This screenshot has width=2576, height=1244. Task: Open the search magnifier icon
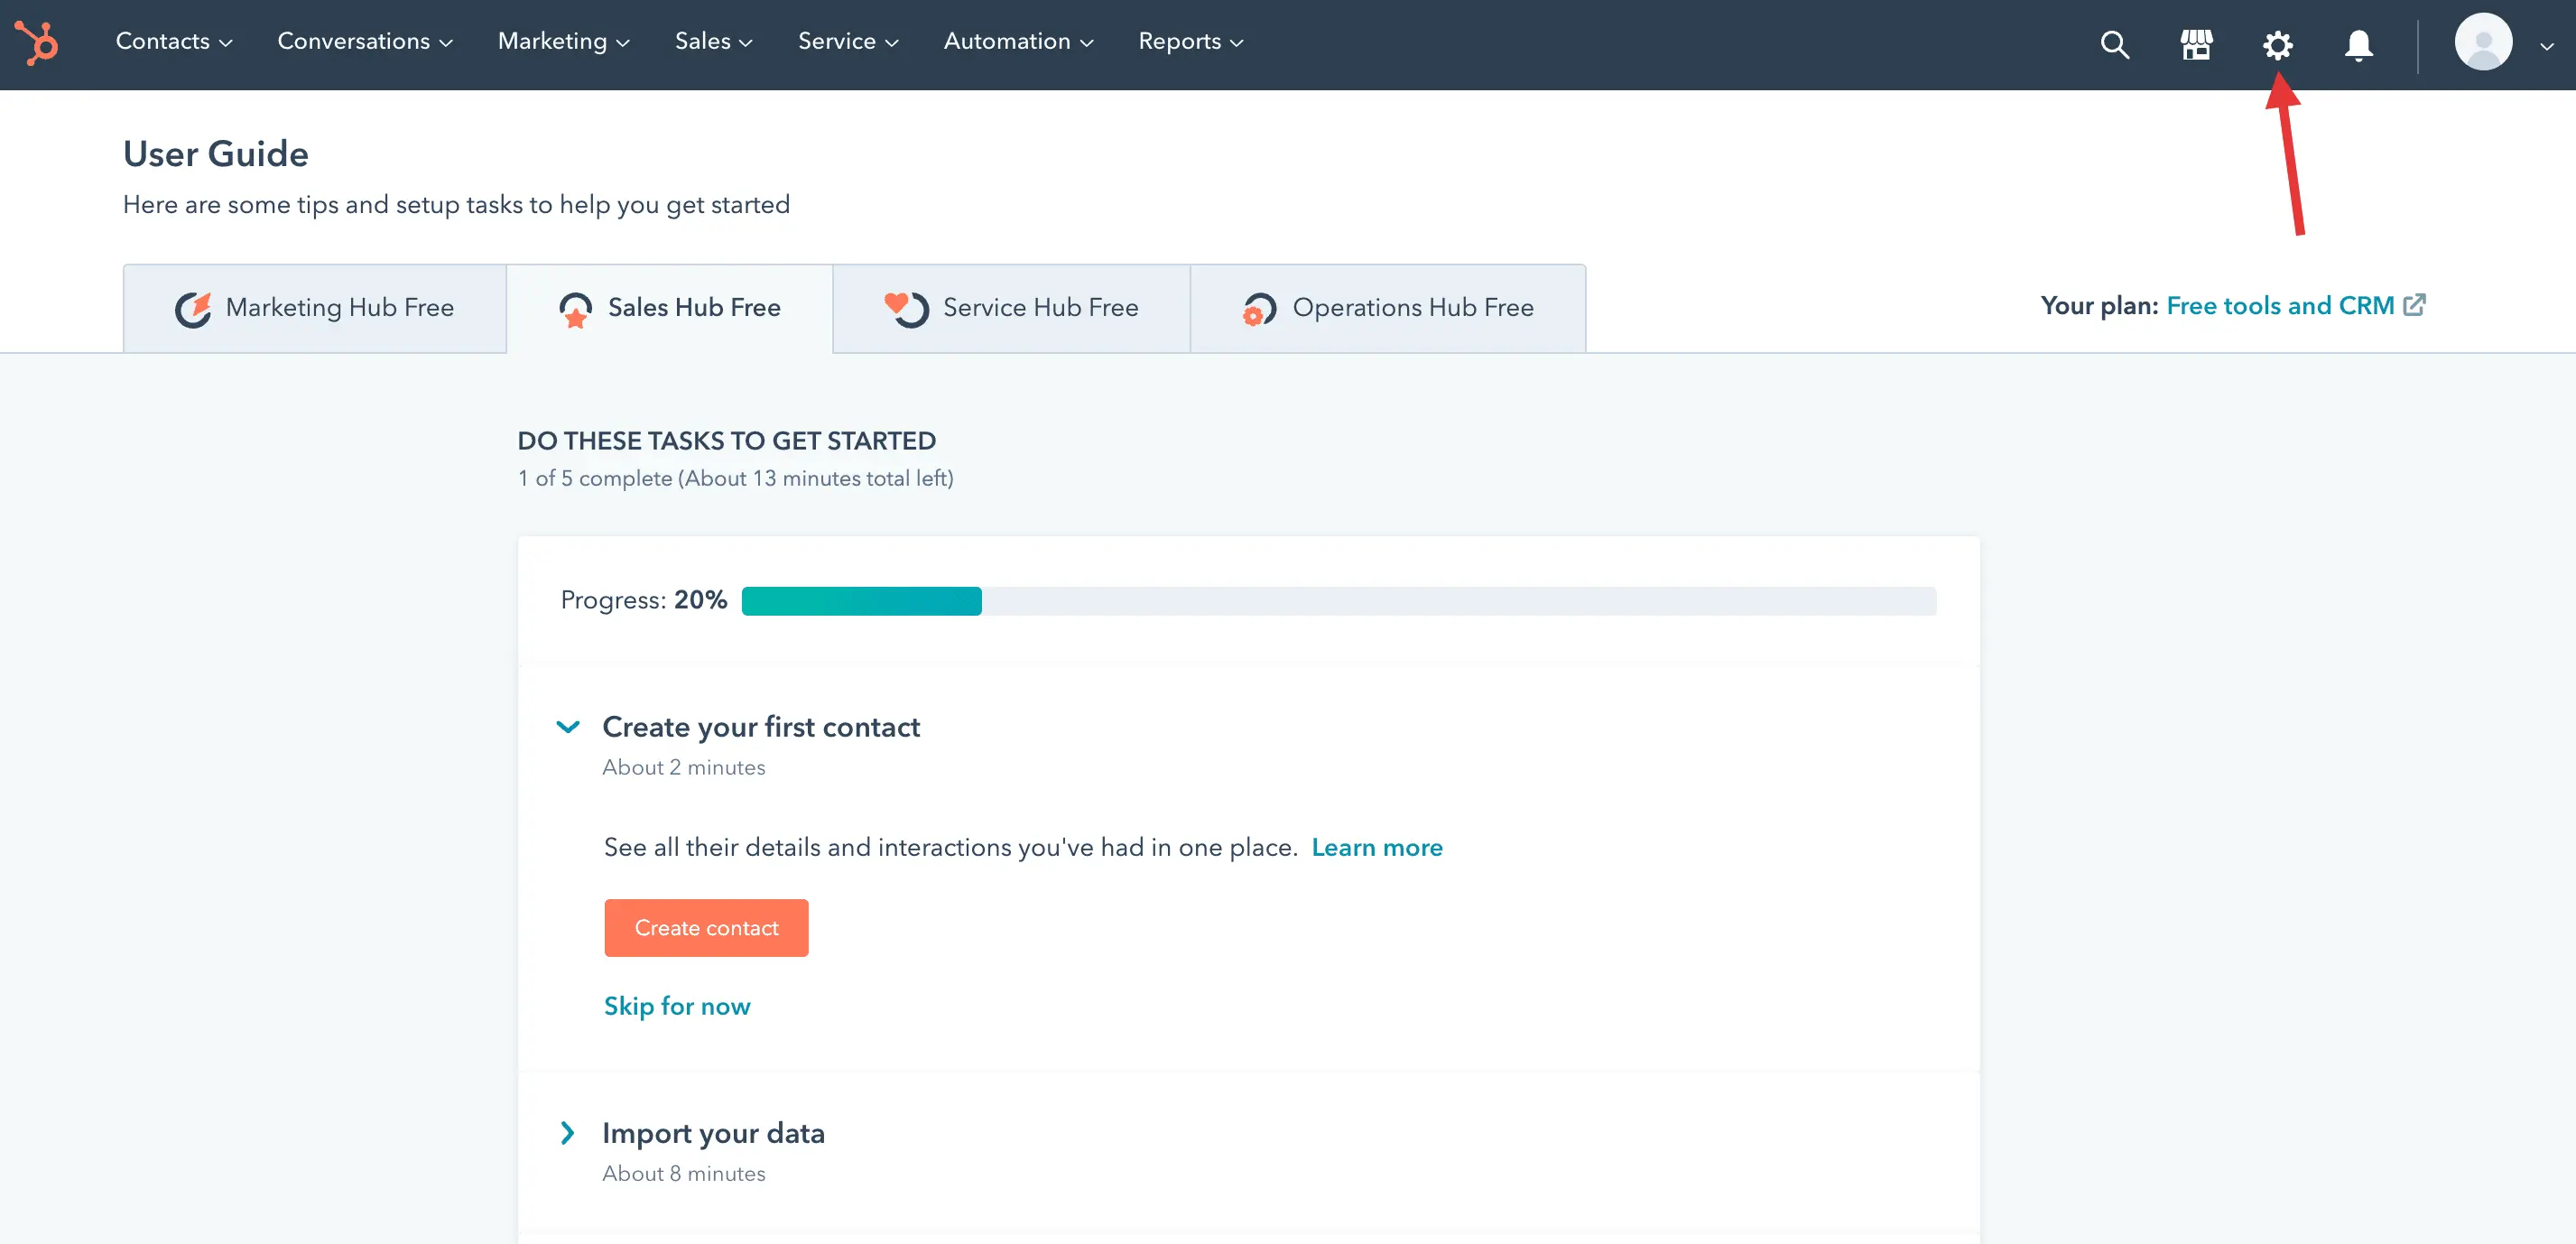(2114, 45)
